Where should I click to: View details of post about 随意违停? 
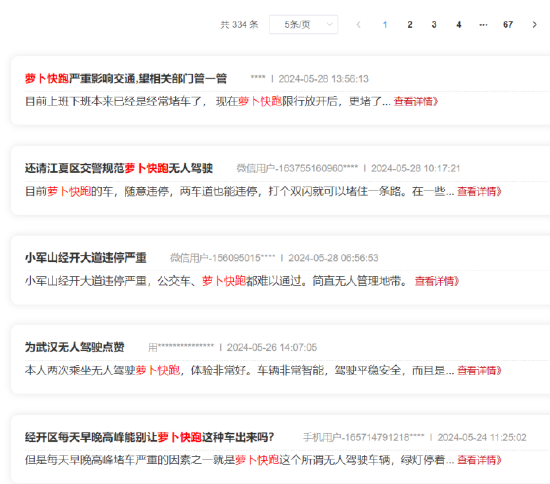click(479, 191)
